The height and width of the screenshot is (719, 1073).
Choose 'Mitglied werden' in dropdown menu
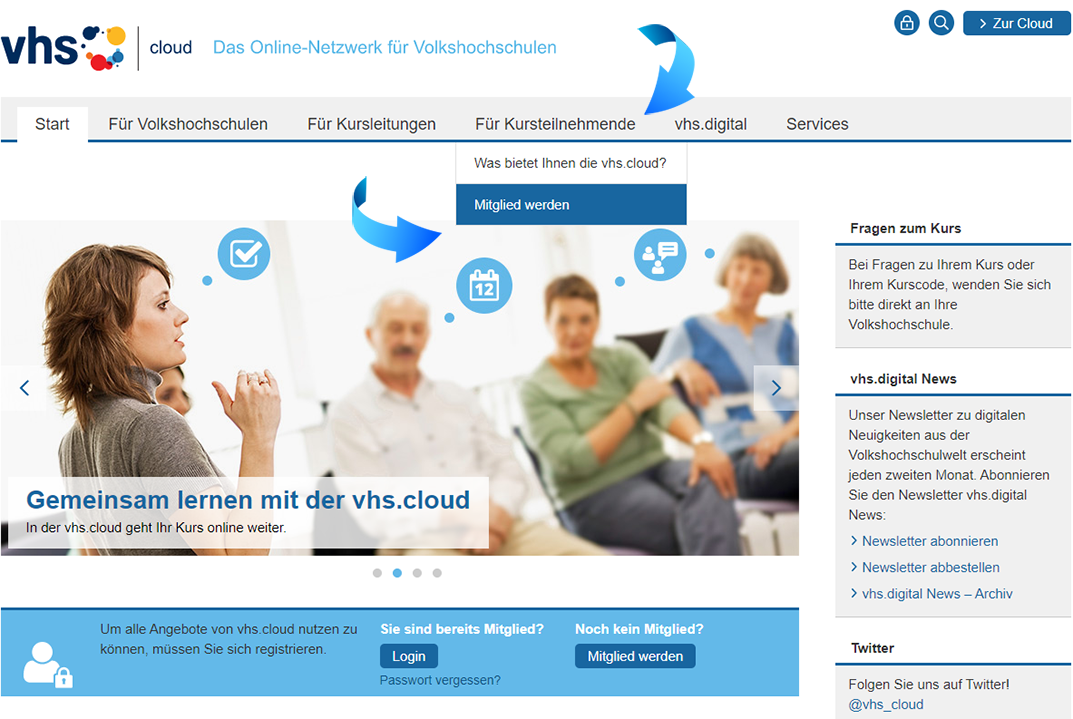(571, 205)
